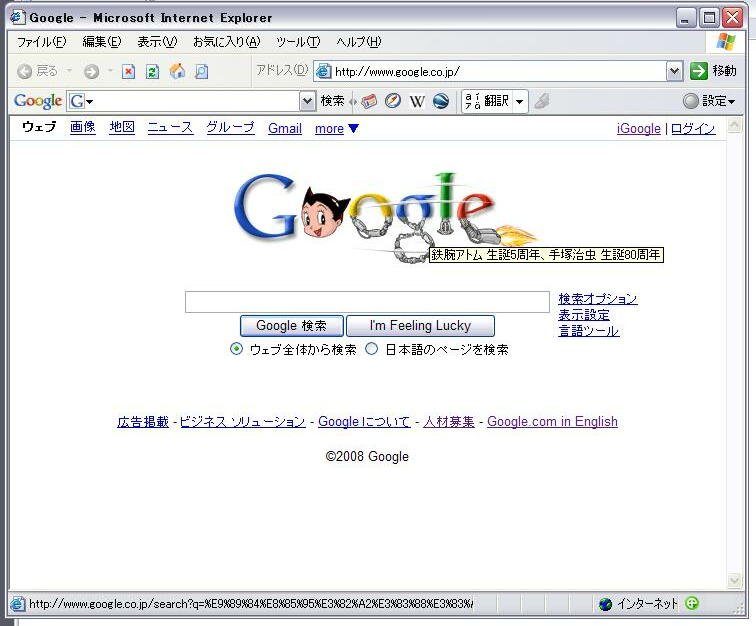Viewport: 756px width, 626px height.
Task: Open the Gmail link
Action: 285,129
